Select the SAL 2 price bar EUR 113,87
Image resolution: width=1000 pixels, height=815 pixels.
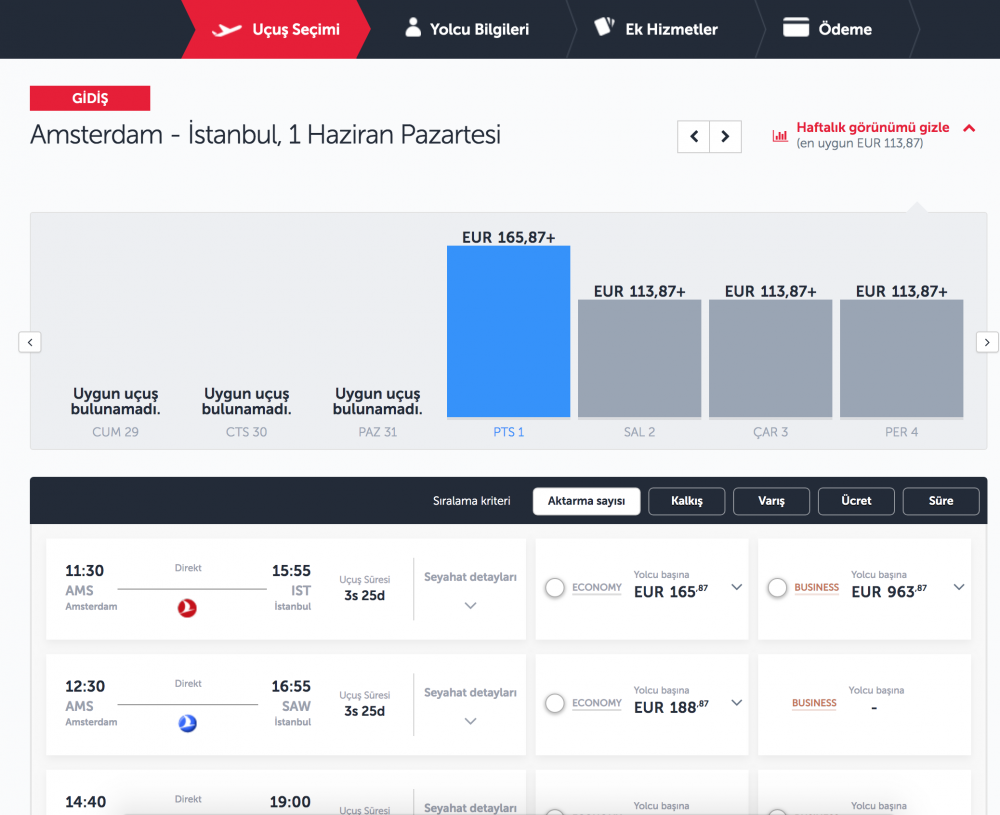(x=639, y=358)
